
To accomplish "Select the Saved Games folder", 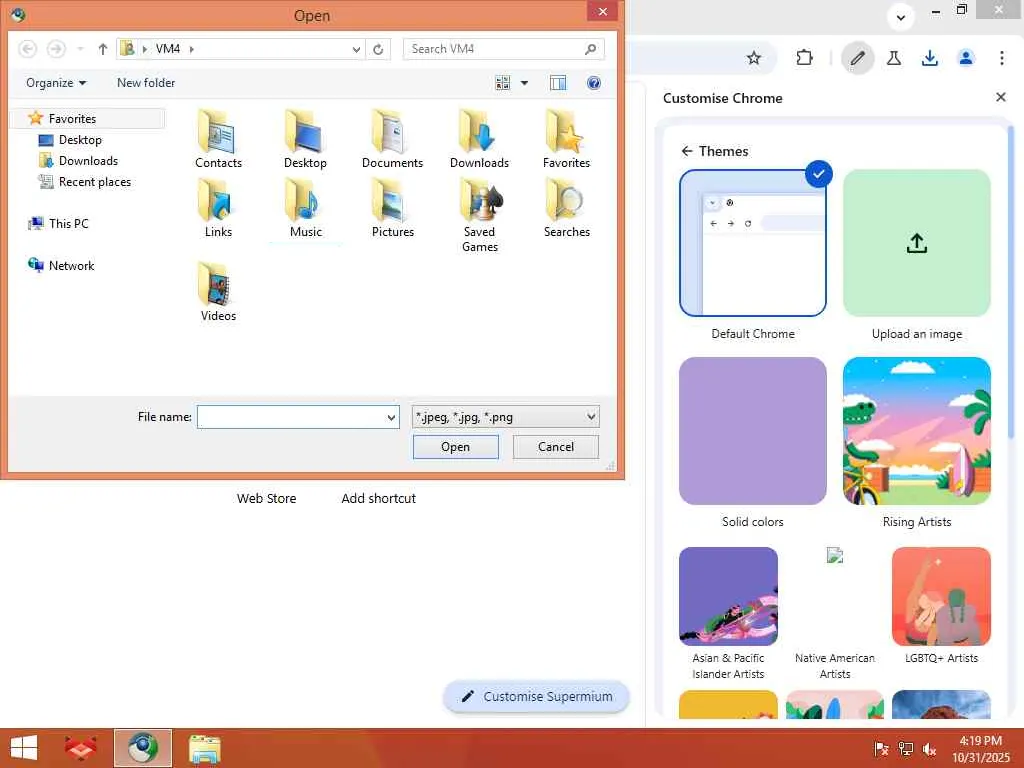I will [x=479, y=216].
